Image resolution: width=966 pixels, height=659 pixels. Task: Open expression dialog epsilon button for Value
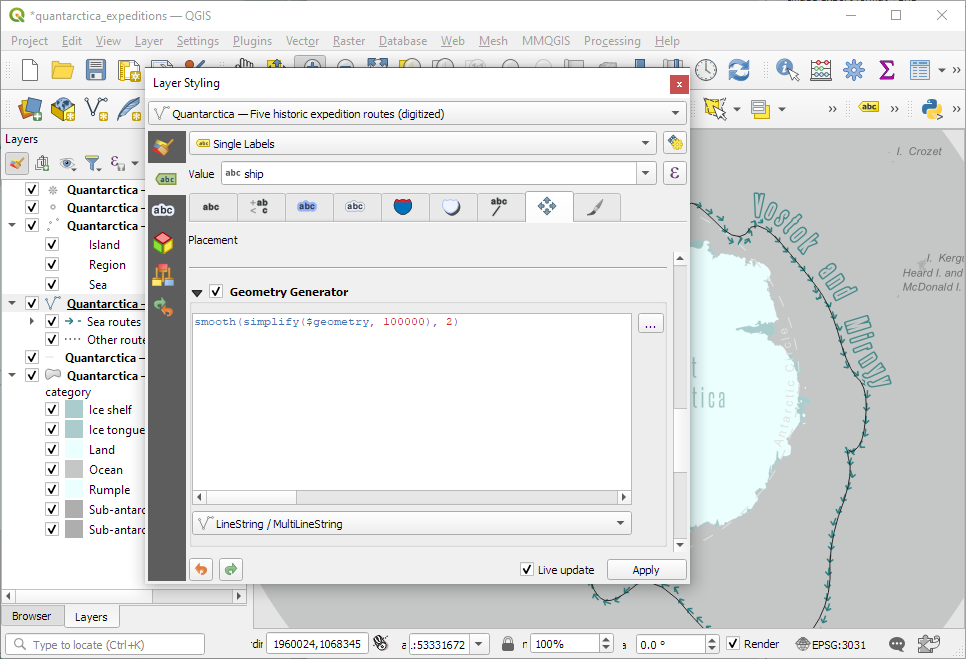(675, 174)
